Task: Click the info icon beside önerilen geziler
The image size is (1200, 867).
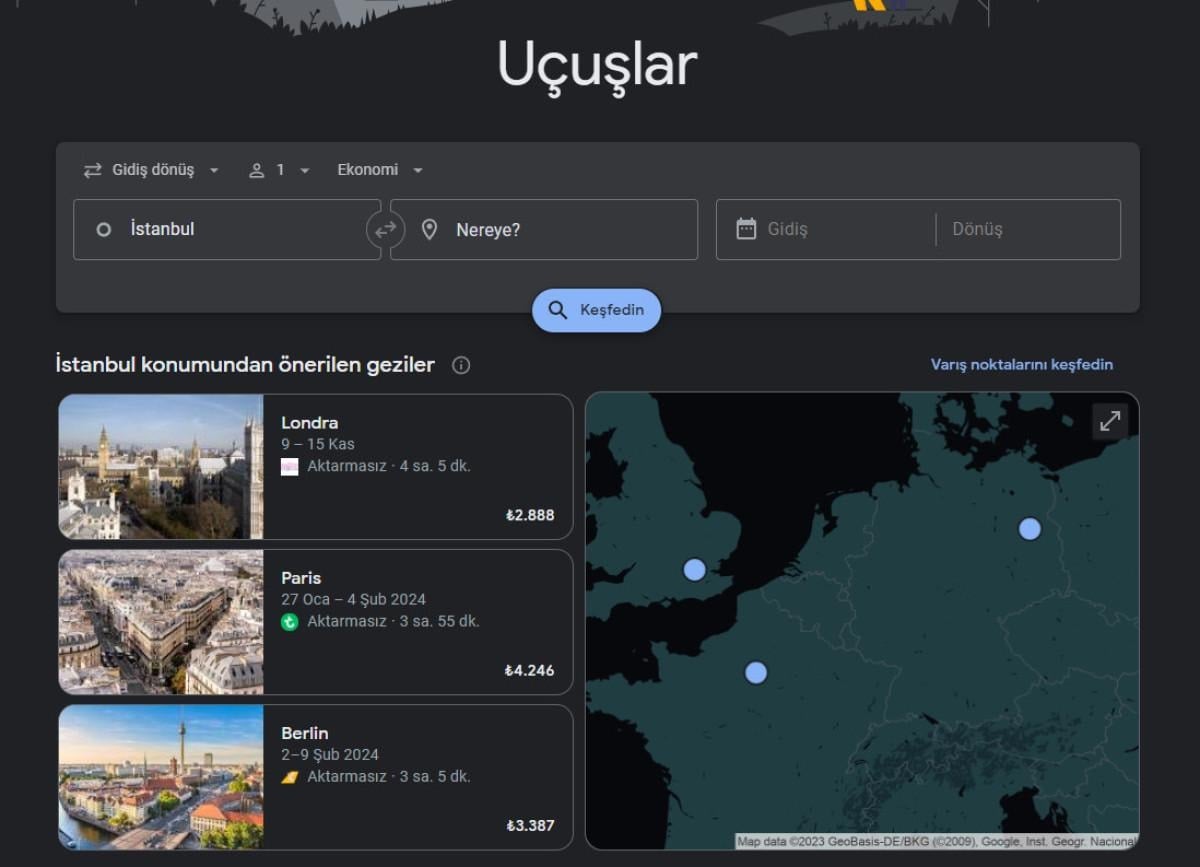Action: [x=461, y=365]
